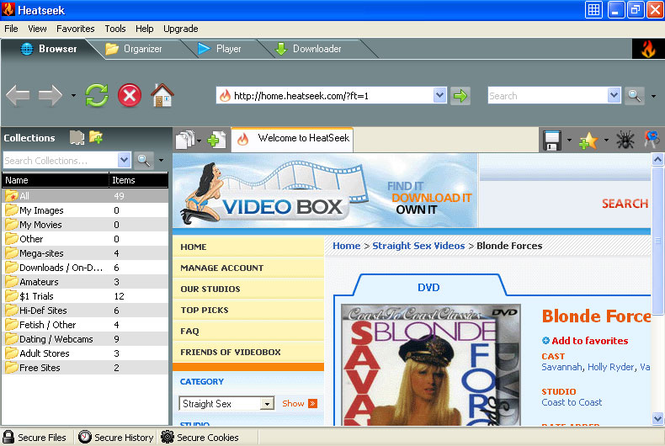
Task: Click the Show button beside category
Action: point(299,404)
